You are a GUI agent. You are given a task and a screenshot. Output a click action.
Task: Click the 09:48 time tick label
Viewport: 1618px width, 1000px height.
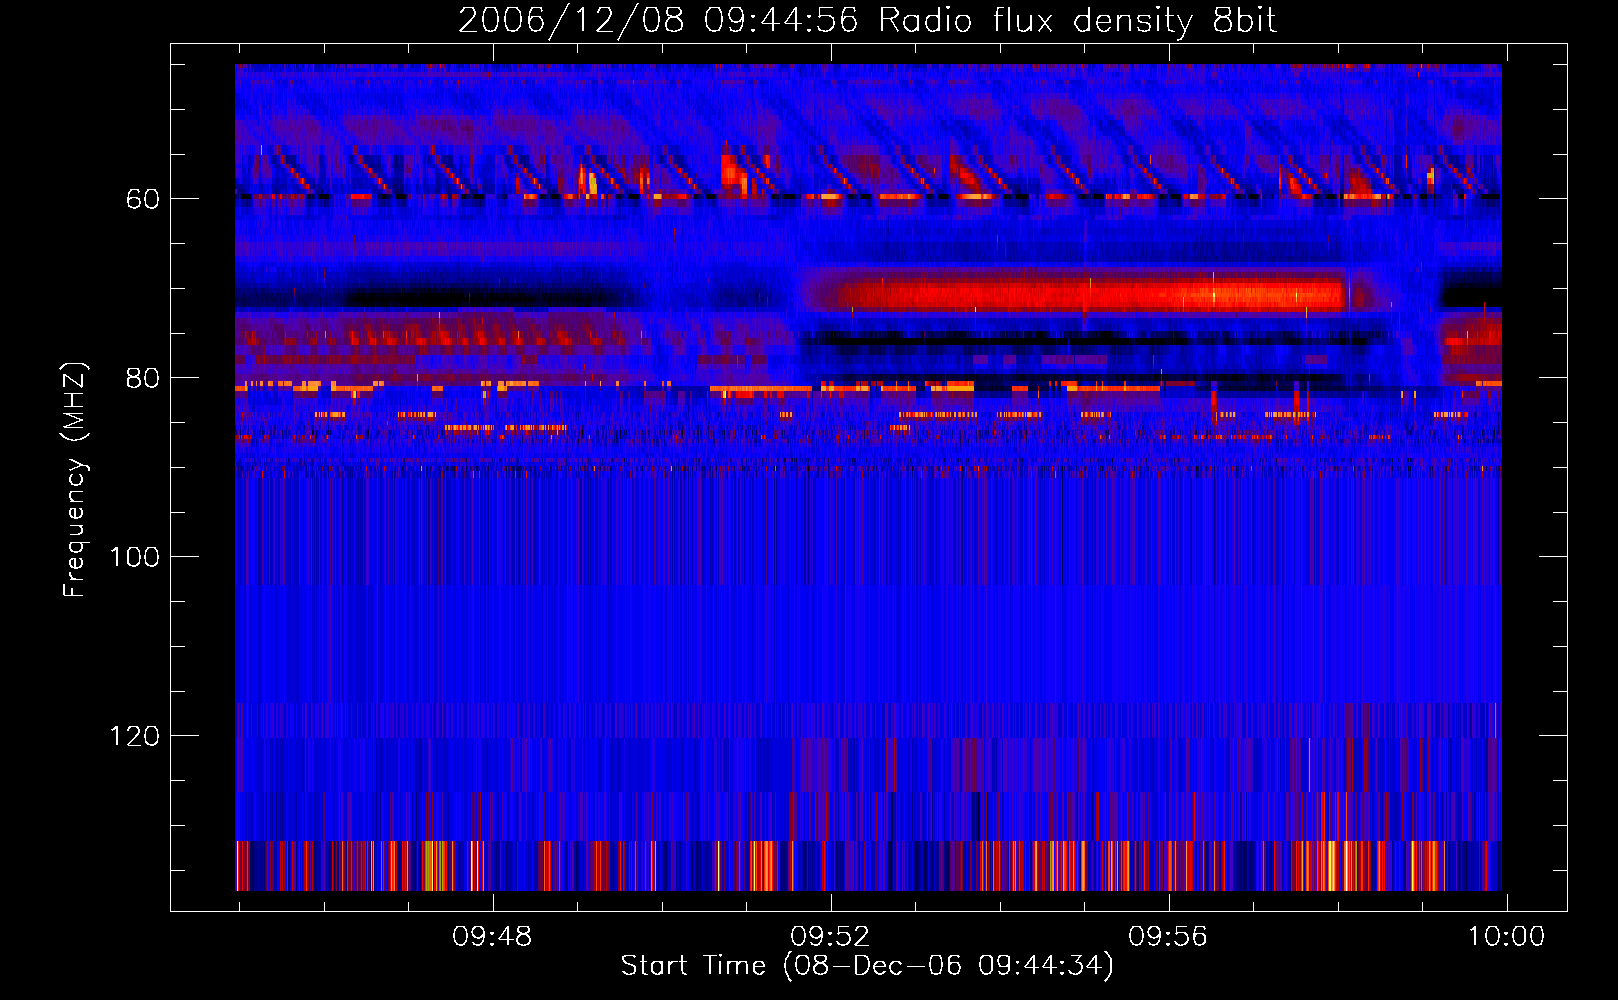pyautogui.click(x=492, y=937)
